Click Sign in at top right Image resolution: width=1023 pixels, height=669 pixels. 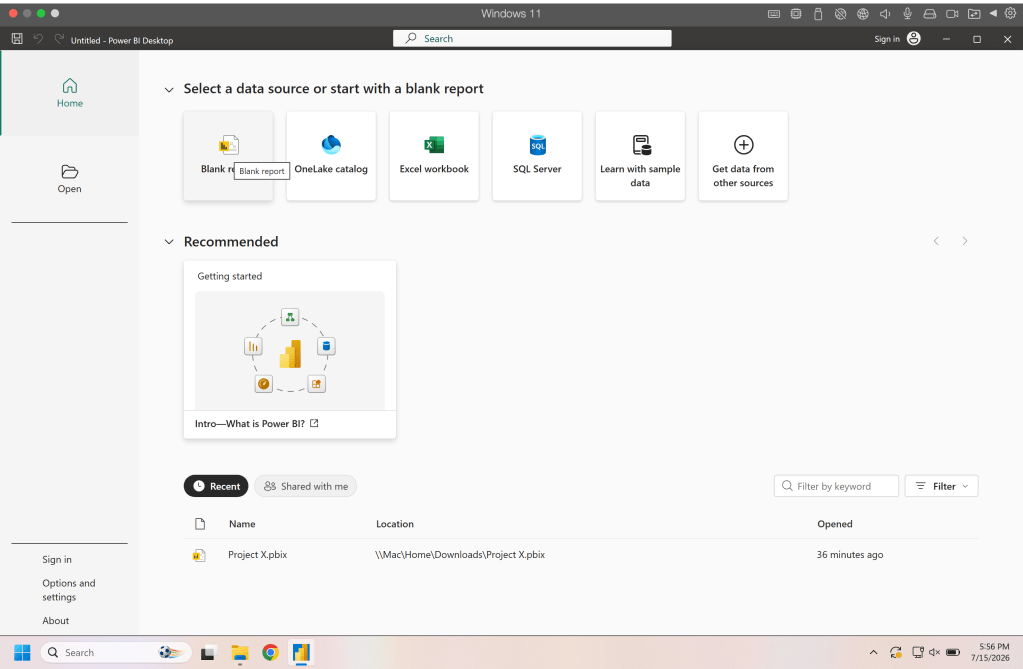[887, 39]
